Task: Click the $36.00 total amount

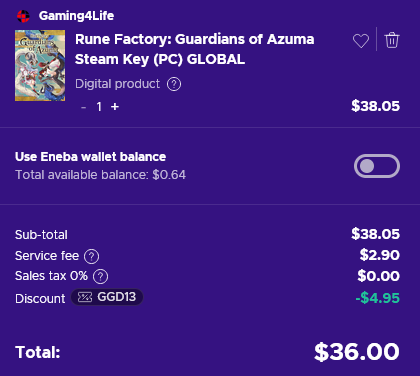Action: 357,352
